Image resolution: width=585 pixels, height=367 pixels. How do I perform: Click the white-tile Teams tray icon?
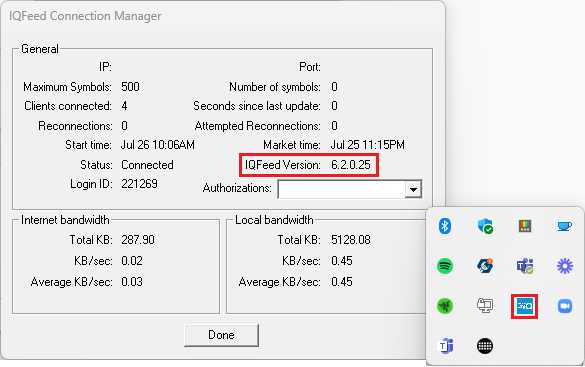[446, 346]
